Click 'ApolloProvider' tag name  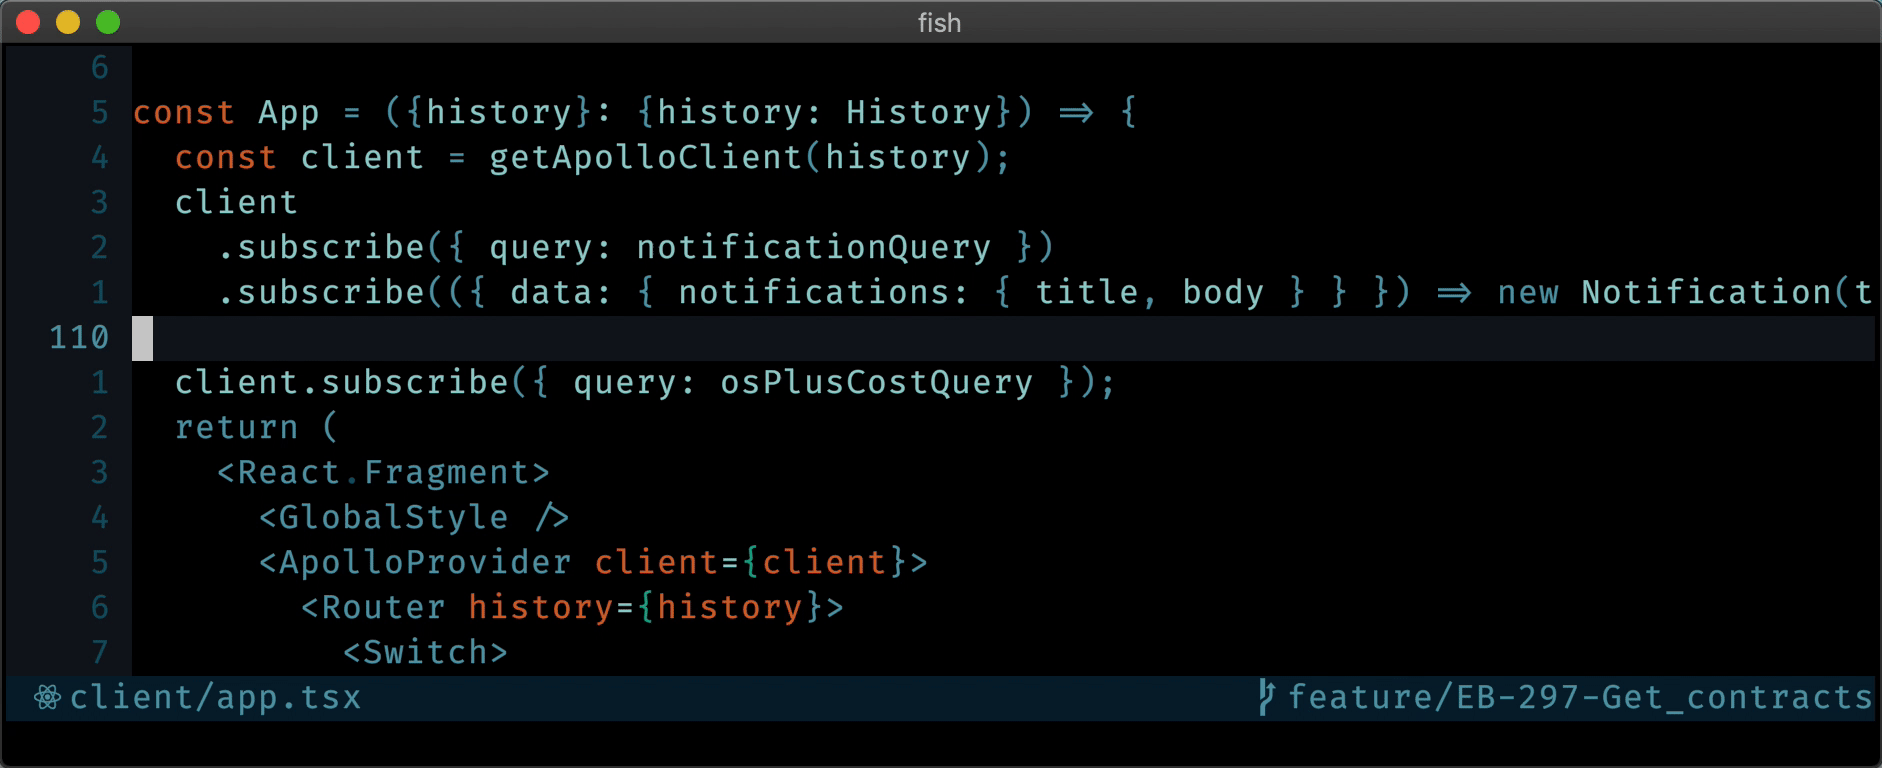425,562
